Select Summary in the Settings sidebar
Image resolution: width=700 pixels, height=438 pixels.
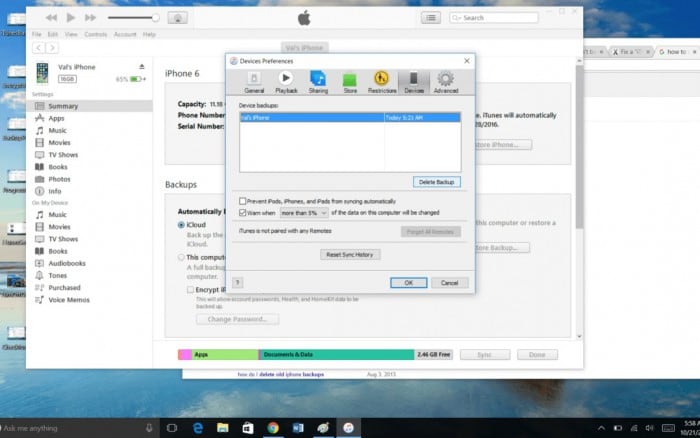89,106
